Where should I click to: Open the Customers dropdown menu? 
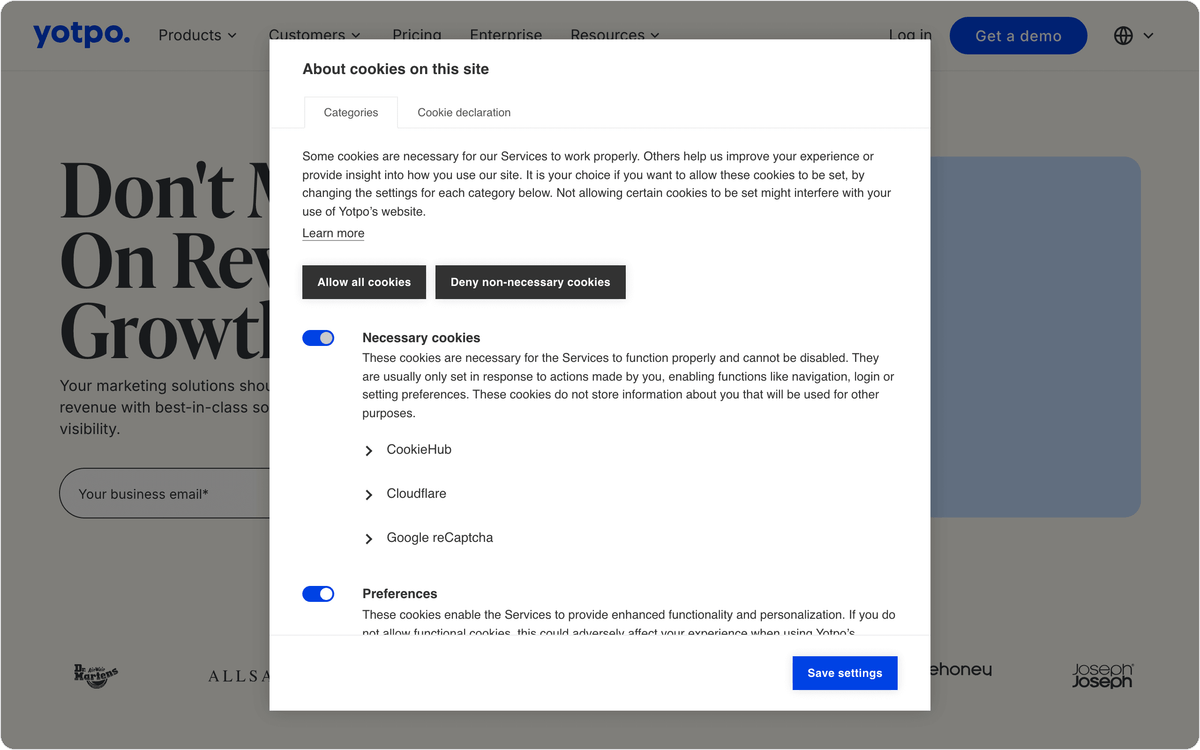tap(314, 35)
